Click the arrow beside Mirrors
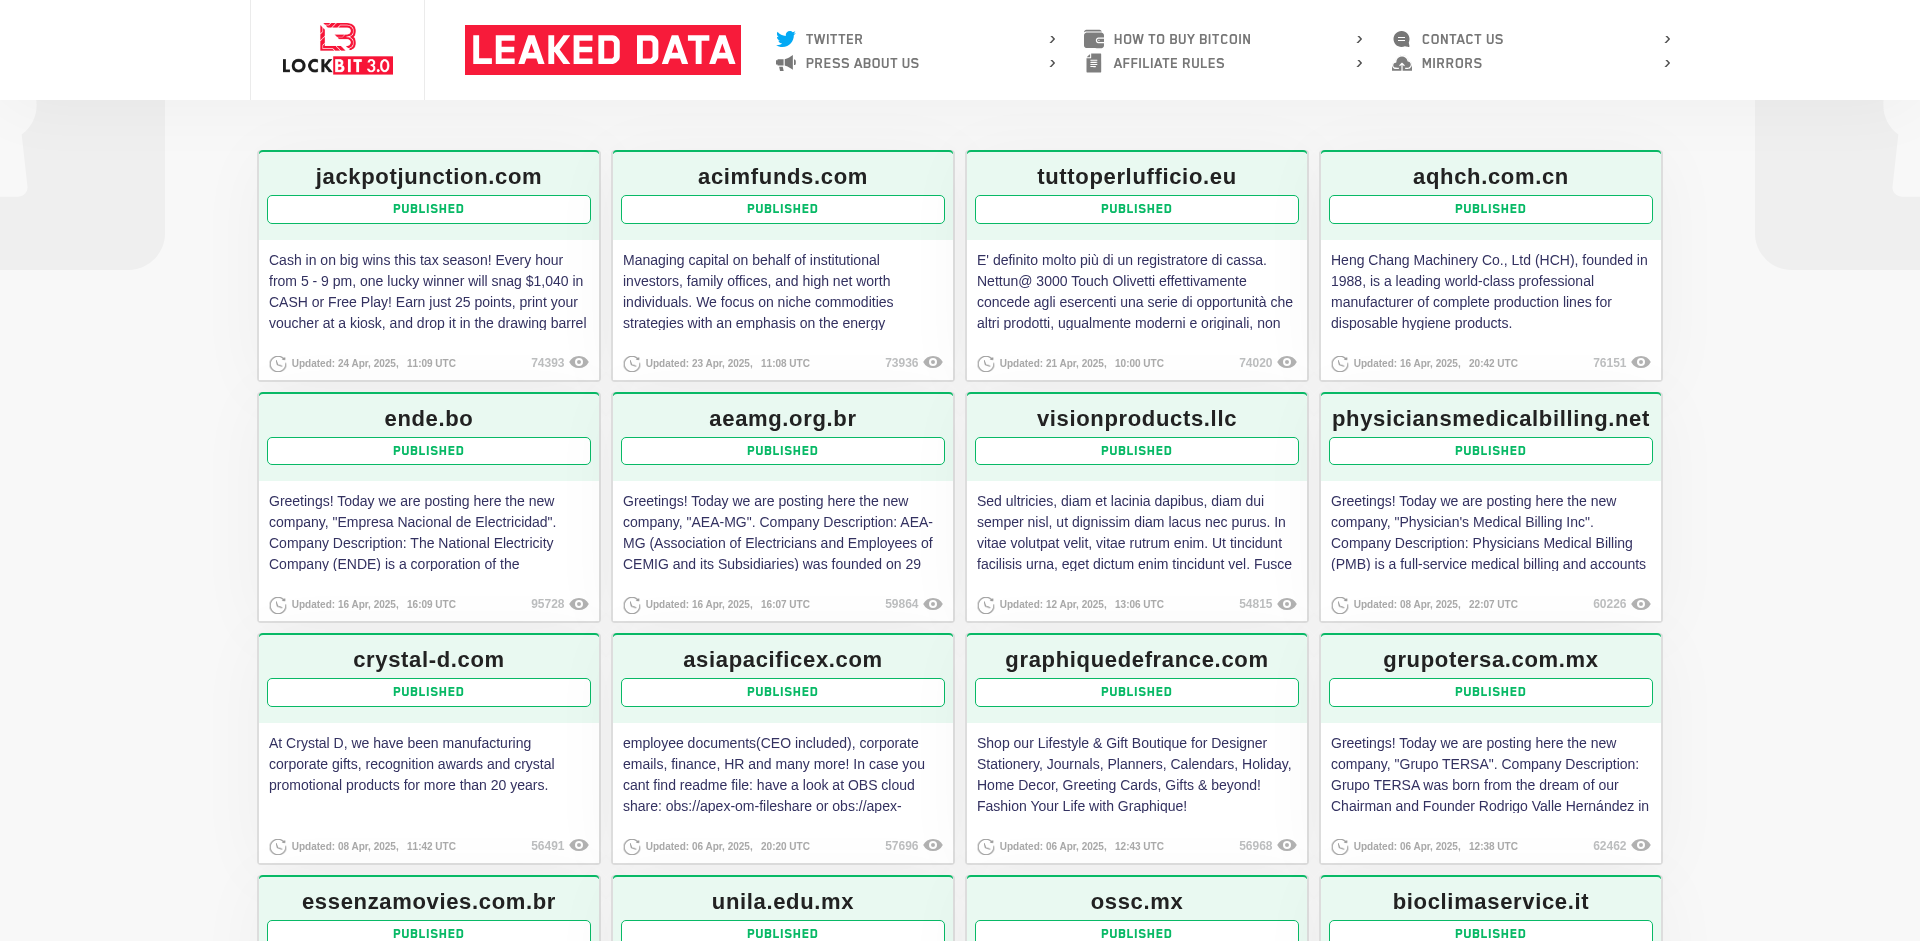The width and height of the screenshot is (1920, 941). tap(1667, 63)
